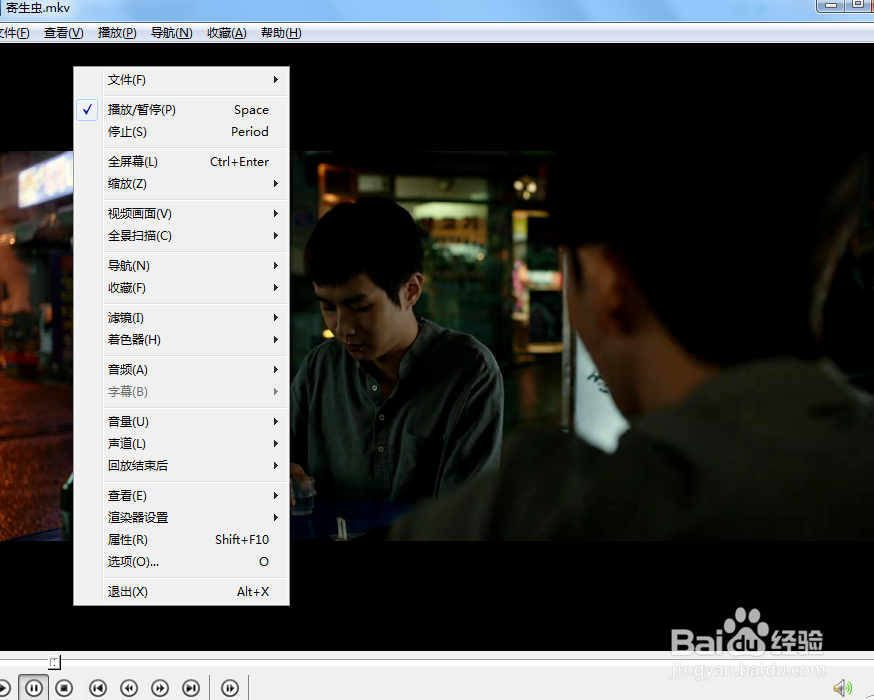Click the Pause button in playback bar
Viewport: 874px width, 700px height.
click(x=33, y=688)
